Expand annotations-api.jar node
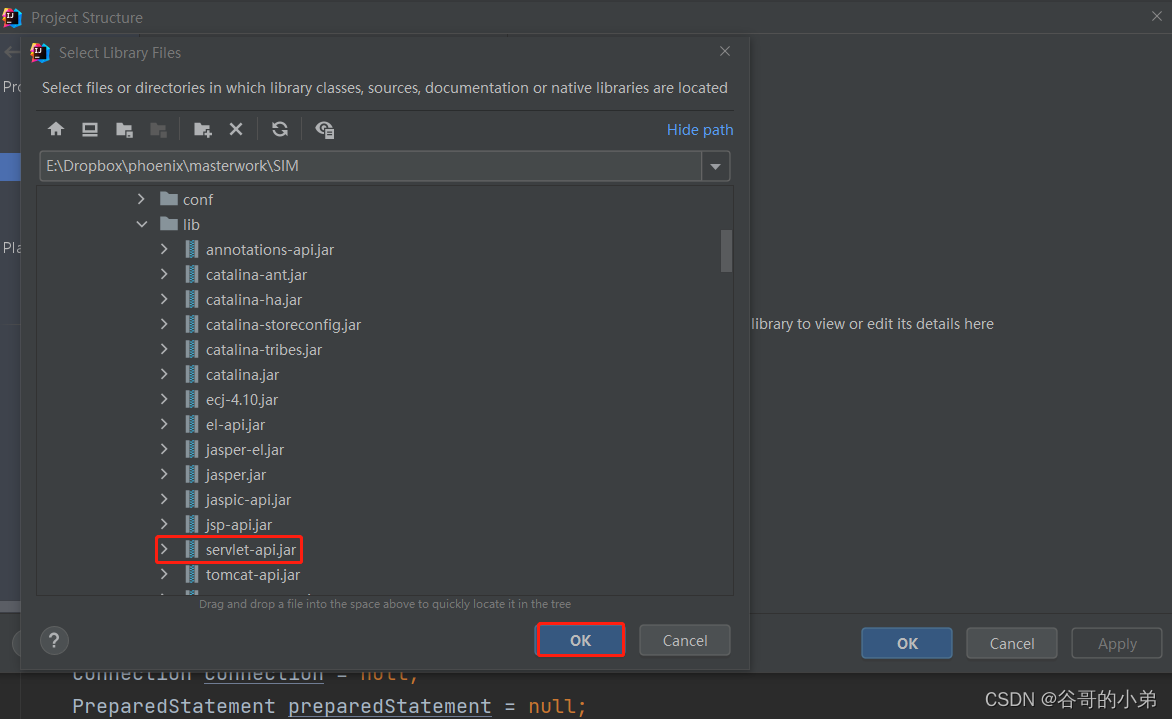This screenshot has height=719, width=1172. pos(164,250)
